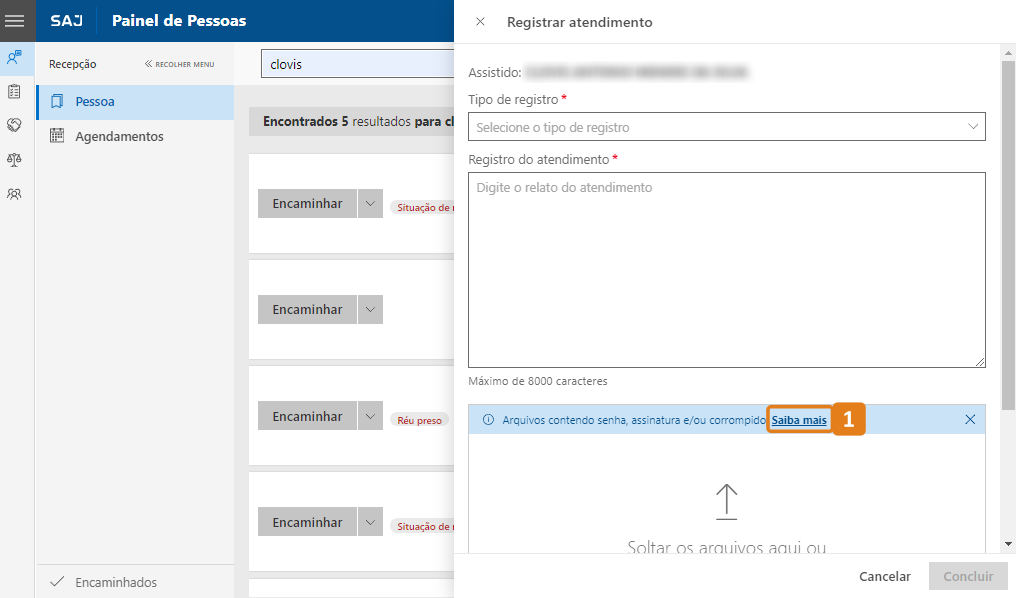Image resolution: width=1016 pixels, height=598 pixels.
Task: Expand the first result's Encaminhar dropdown arrow
Action: (x=370, y=203)
